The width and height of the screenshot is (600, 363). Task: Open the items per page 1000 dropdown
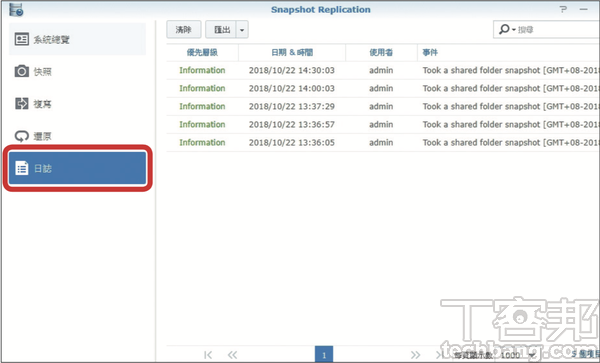[x=517, y=355]
